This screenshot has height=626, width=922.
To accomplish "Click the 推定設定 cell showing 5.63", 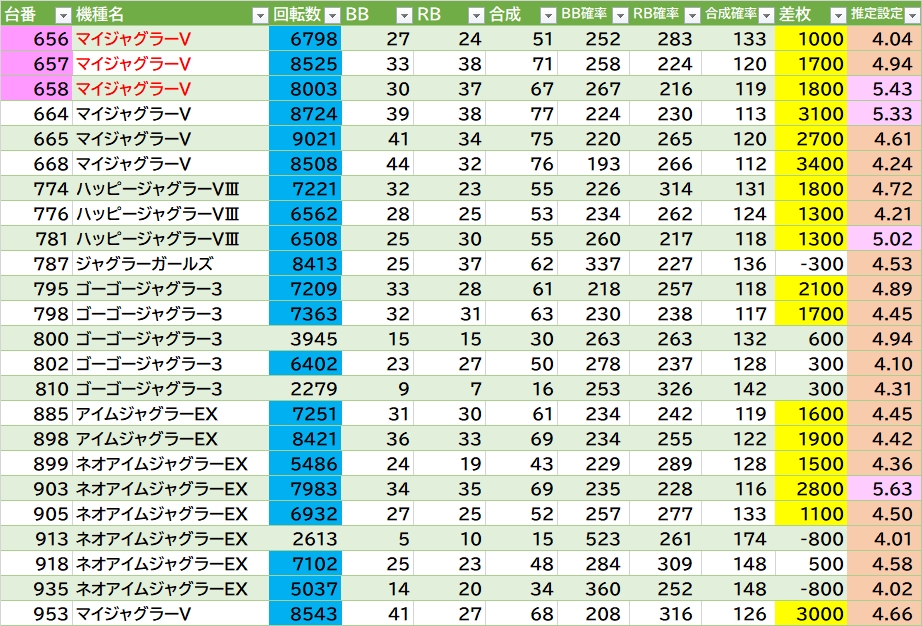I will [x=884, y=489].
